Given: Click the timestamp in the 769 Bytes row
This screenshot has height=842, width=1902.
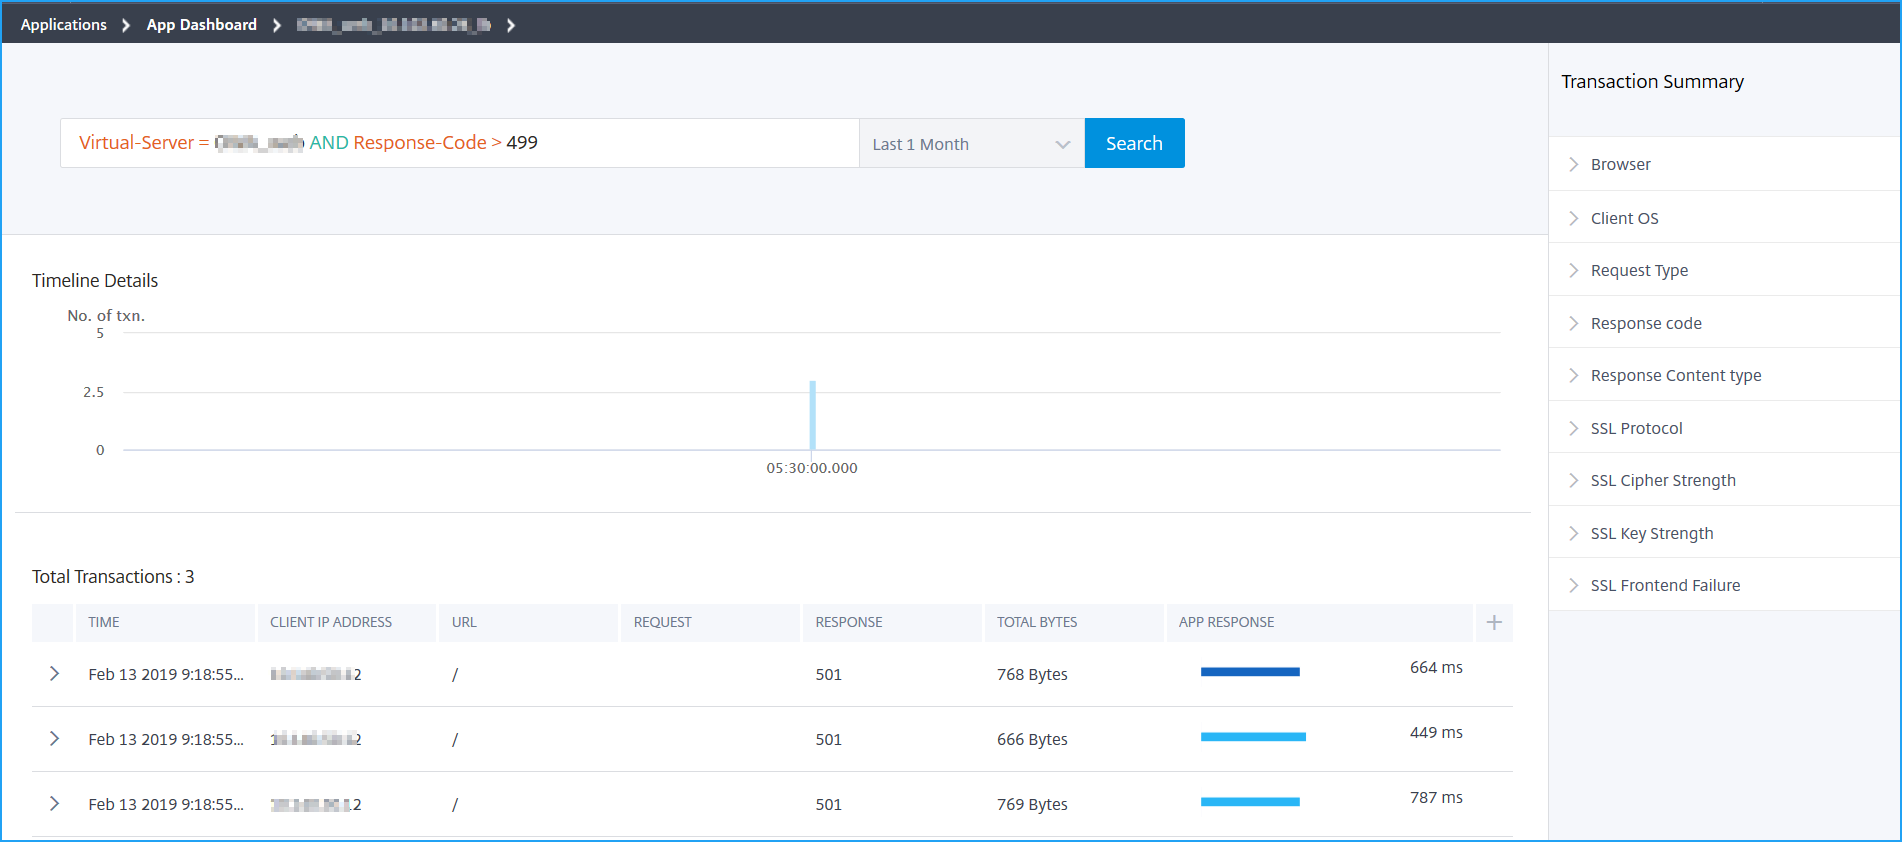Looking at the screenshot, I should click(166, 804).
